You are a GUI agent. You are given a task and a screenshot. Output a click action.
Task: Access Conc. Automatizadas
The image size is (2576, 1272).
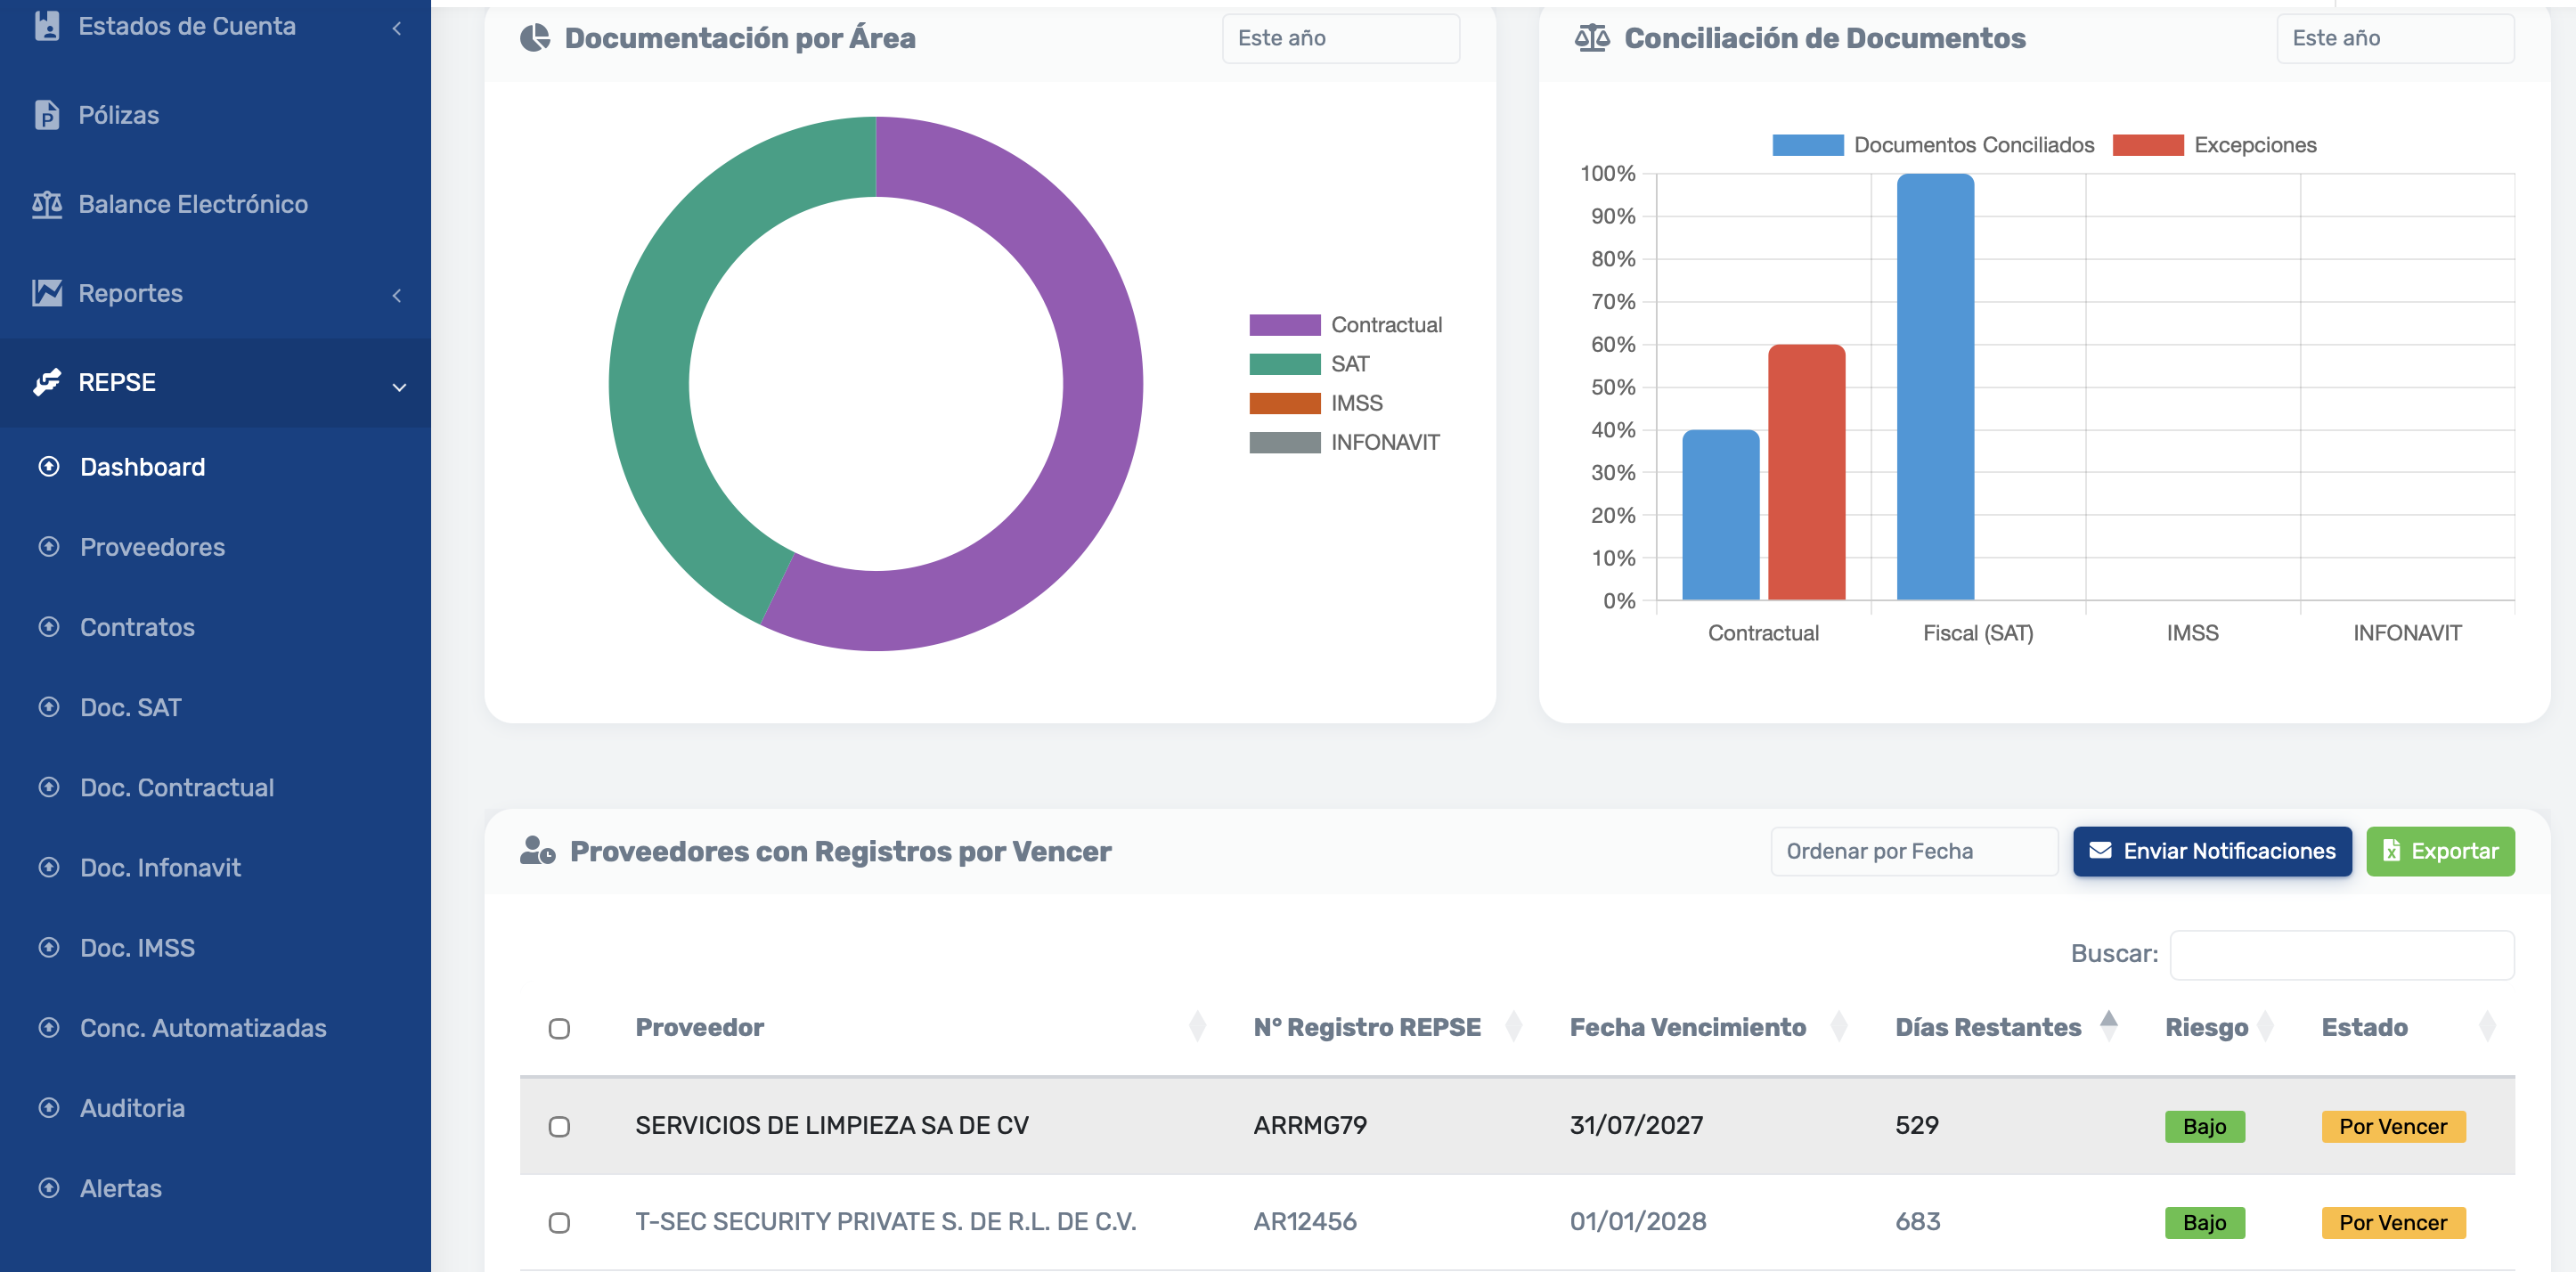(x=202, y=1027)
